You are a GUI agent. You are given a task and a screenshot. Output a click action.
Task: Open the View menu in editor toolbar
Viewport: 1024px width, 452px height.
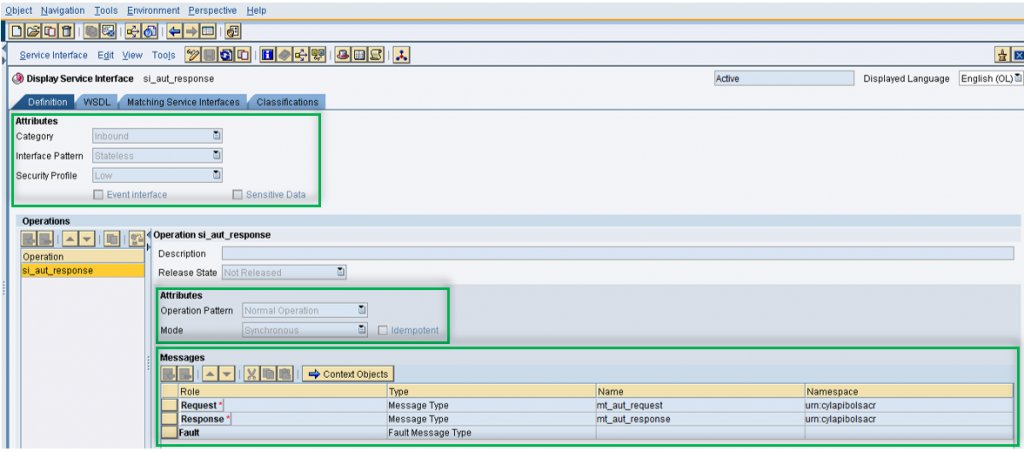click(x=133, y=56)
